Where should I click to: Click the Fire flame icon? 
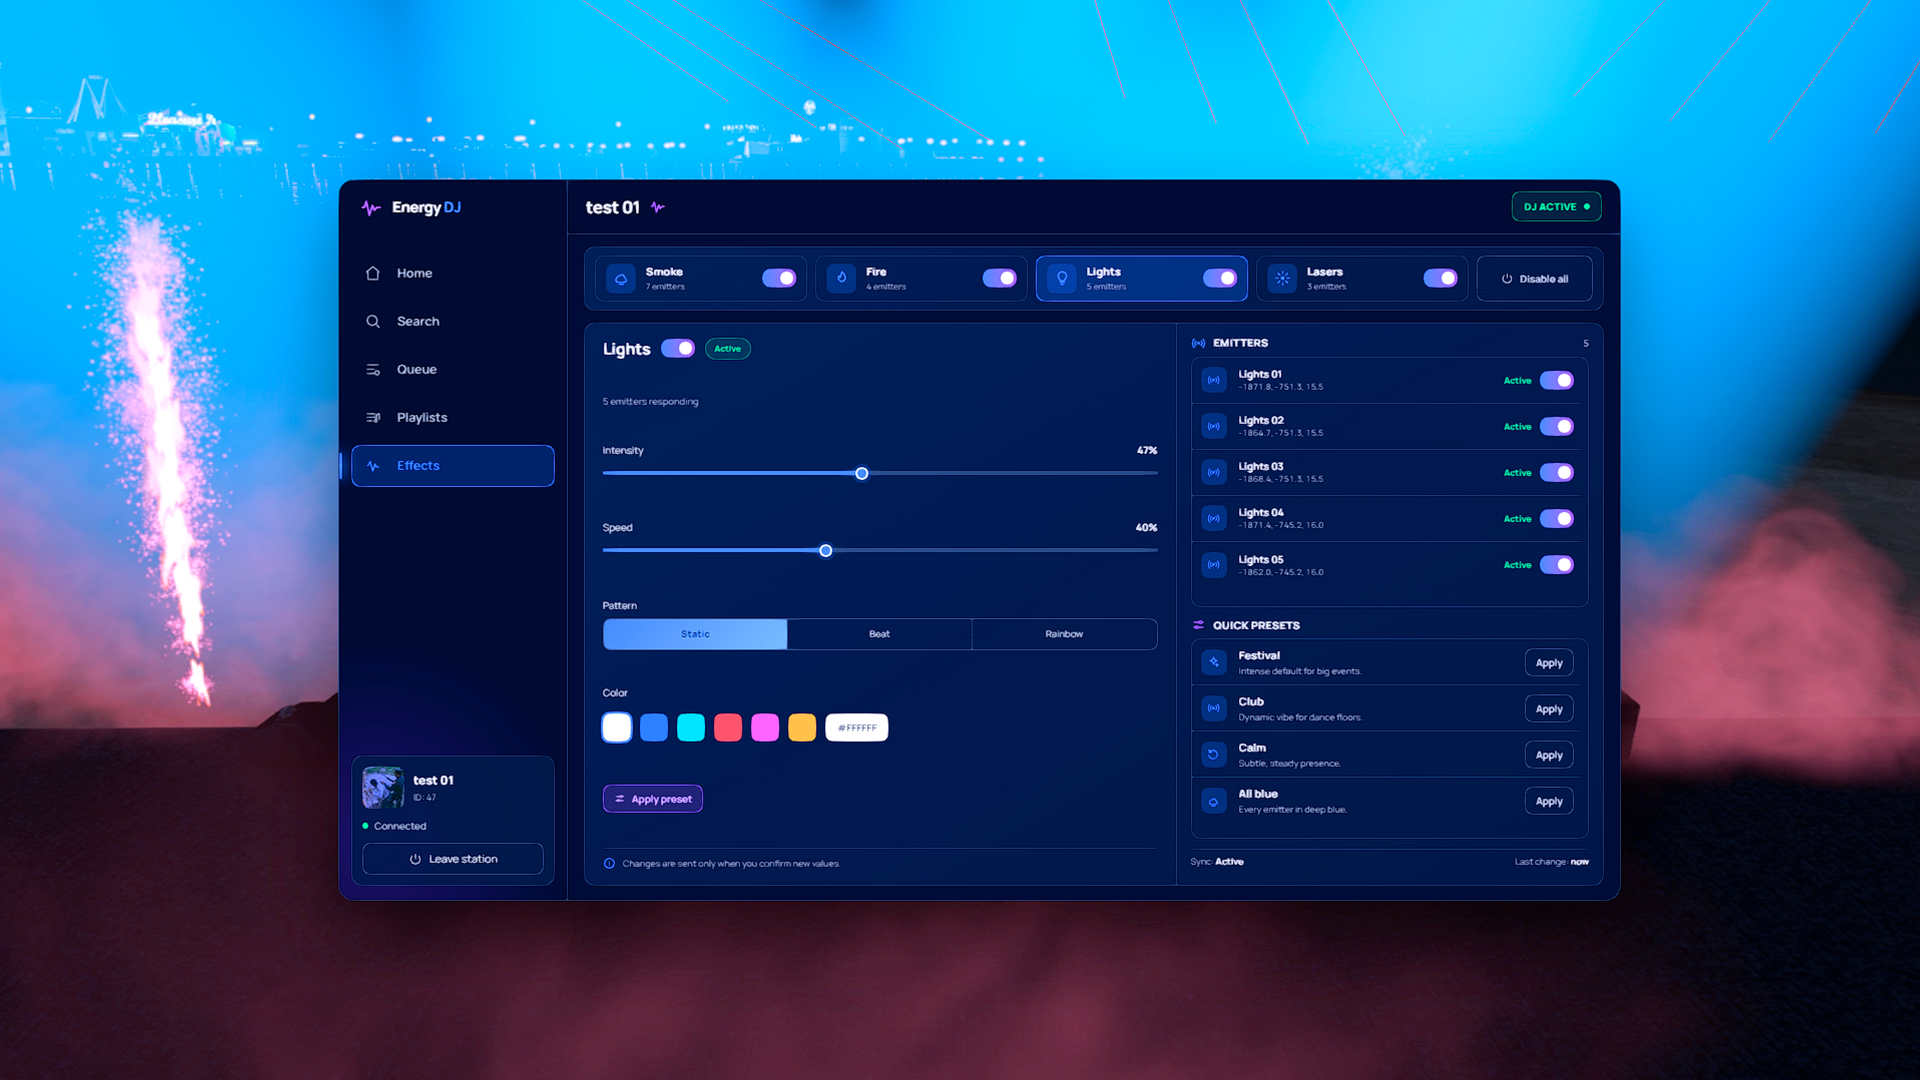(x=842, y=278)
